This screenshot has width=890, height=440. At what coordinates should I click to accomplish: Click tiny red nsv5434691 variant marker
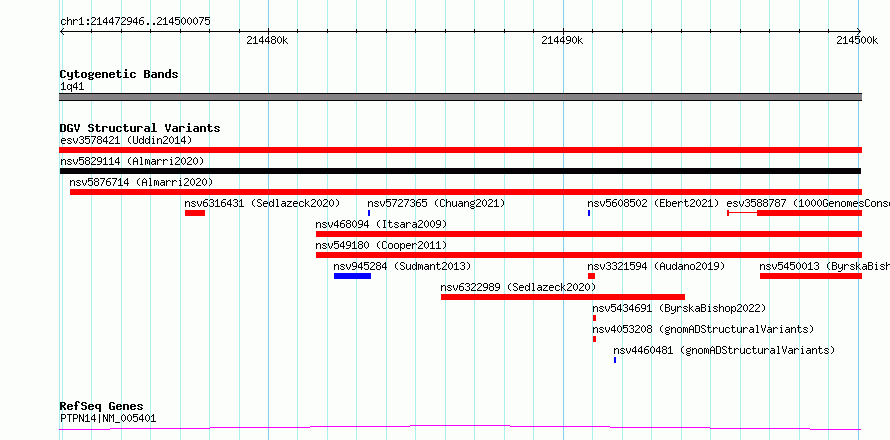point(594,318)
